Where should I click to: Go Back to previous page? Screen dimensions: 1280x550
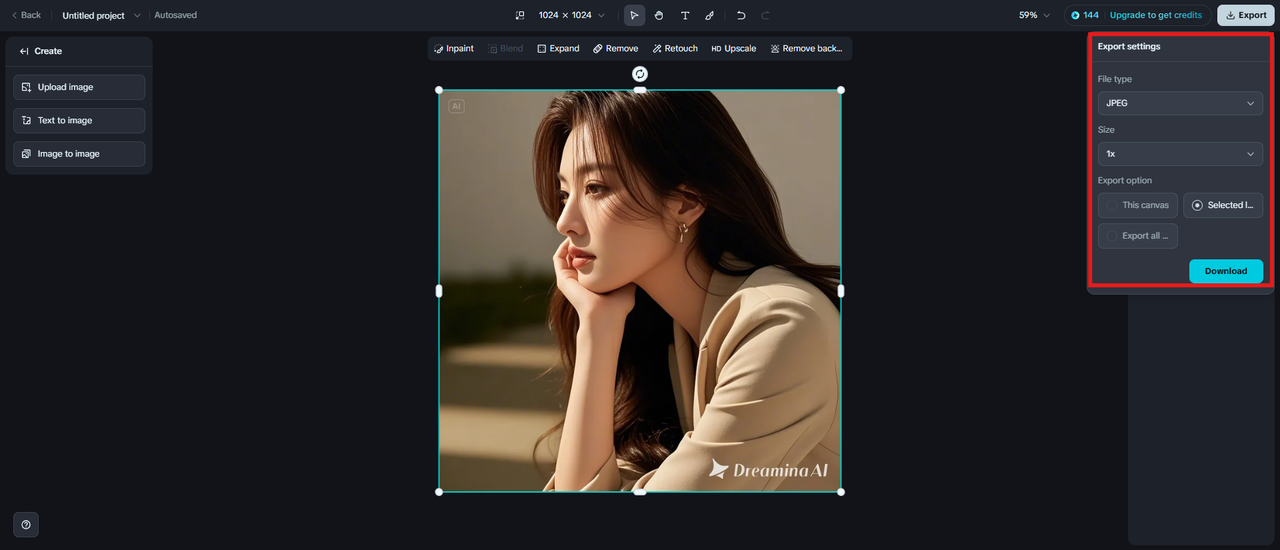(x=26, y=15)
